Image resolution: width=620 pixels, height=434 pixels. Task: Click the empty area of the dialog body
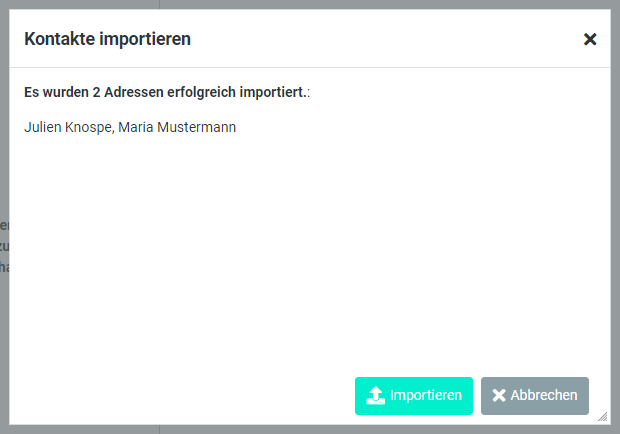(310, 250)
